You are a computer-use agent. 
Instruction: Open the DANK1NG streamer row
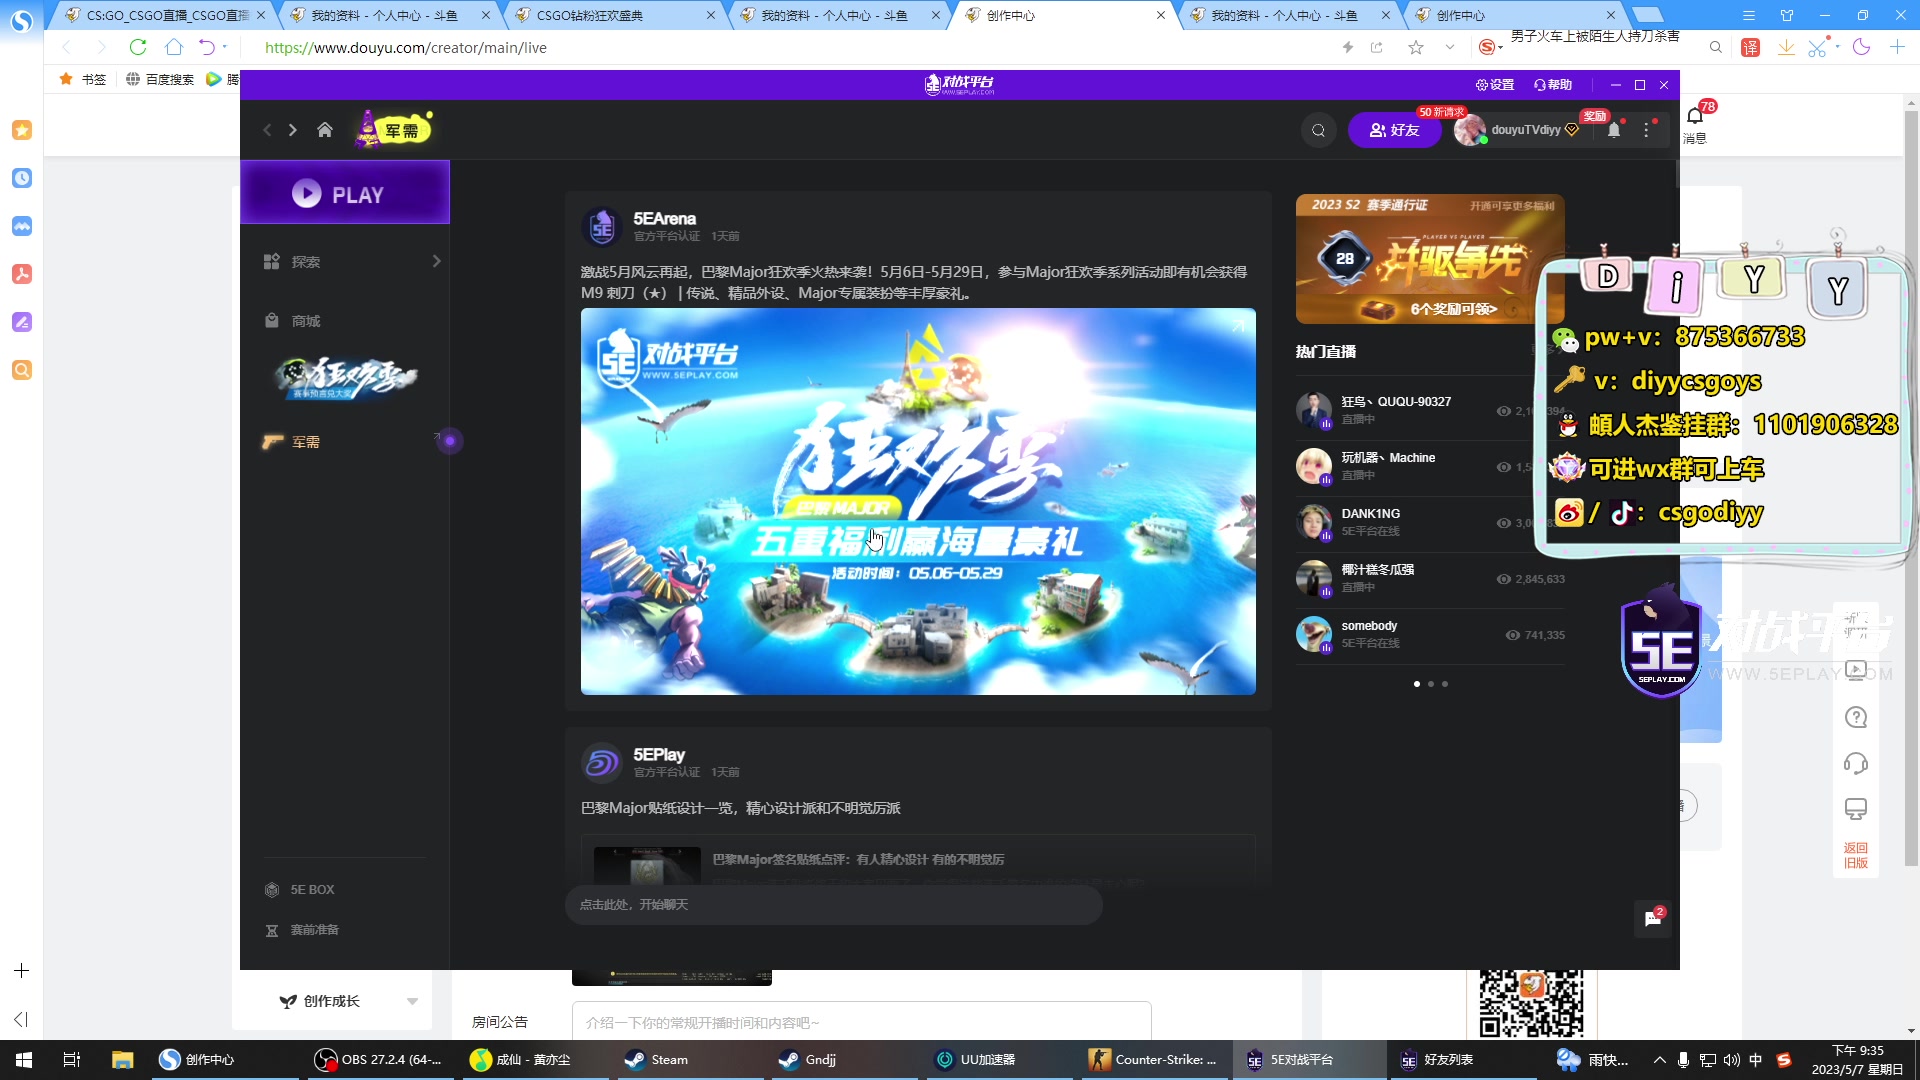point(1430,521)
